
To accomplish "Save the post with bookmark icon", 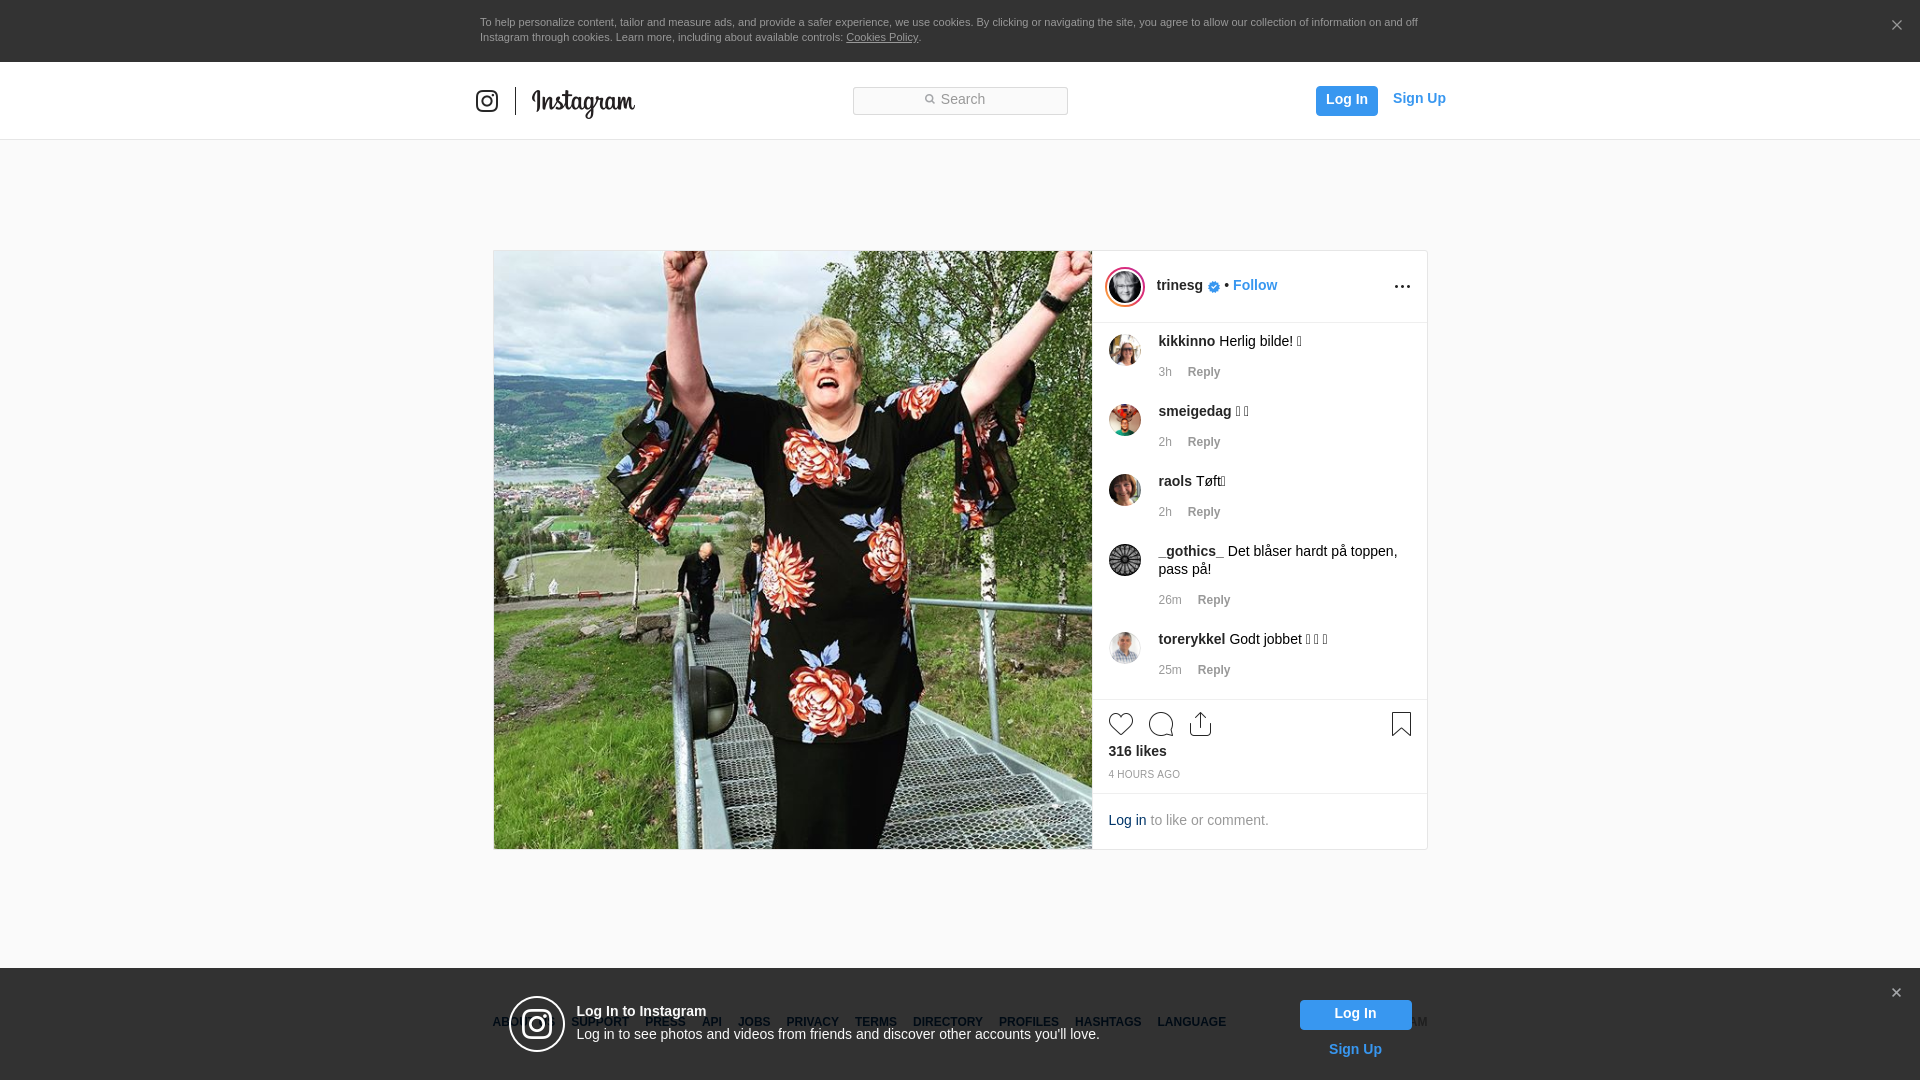I will [x=1401, y=724].
